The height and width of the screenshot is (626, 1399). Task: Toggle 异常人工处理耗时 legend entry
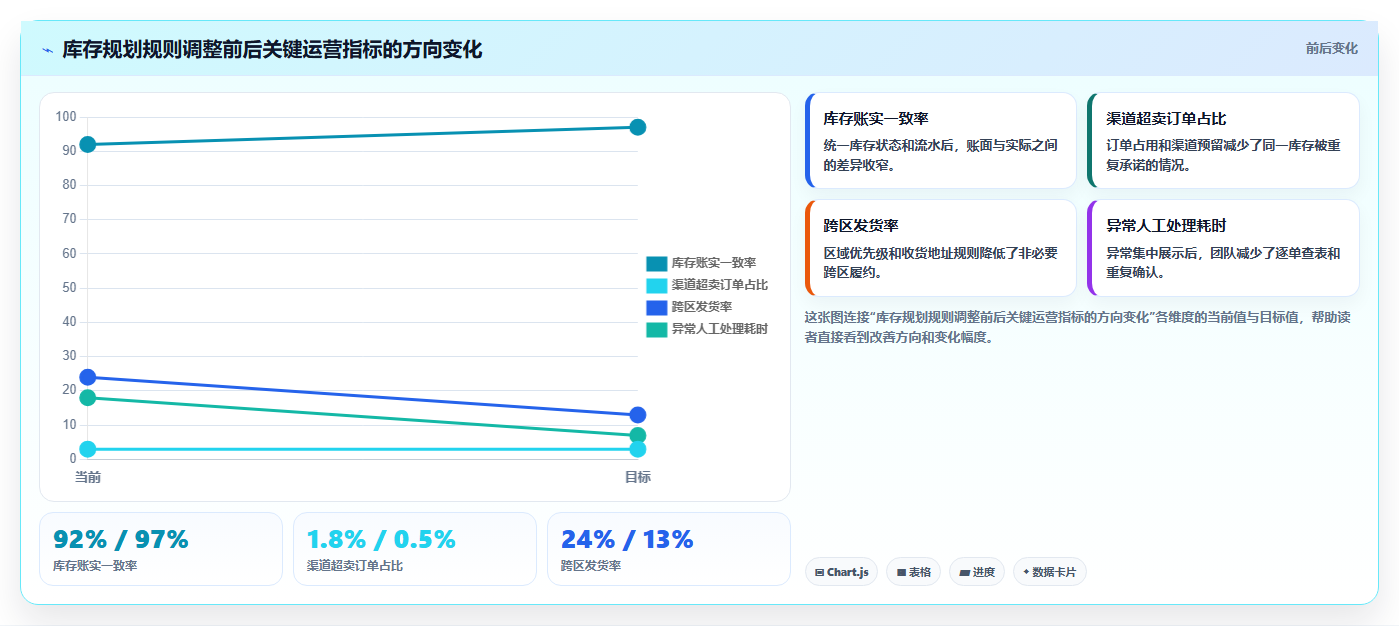click(707, 329)
